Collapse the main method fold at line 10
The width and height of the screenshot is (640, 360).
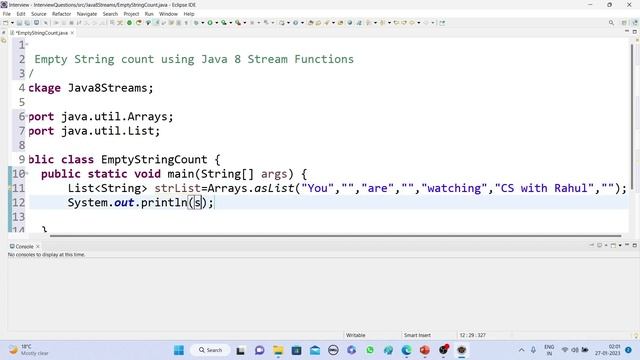pos(27,173)
